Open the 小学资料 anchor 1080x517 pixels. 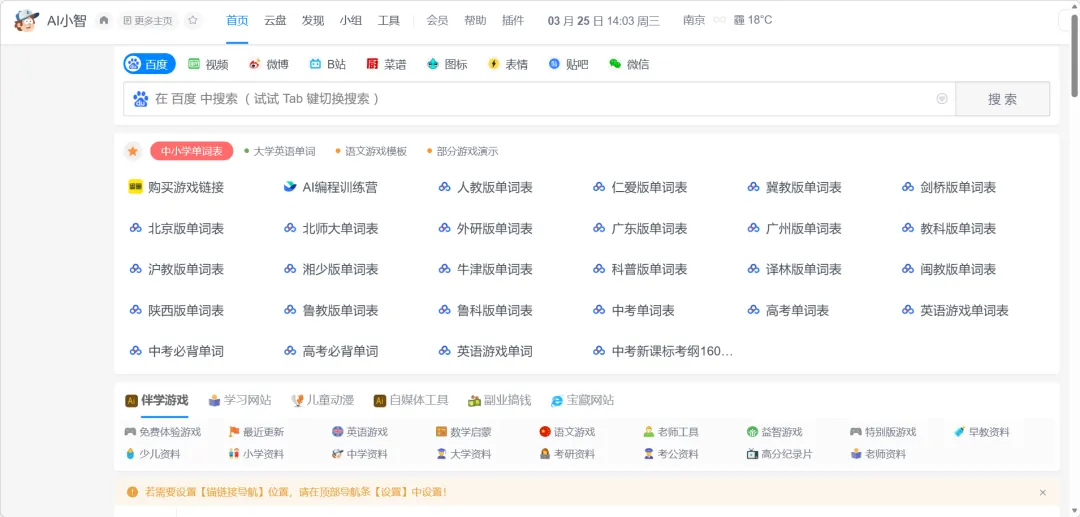(x=256, y=454)
